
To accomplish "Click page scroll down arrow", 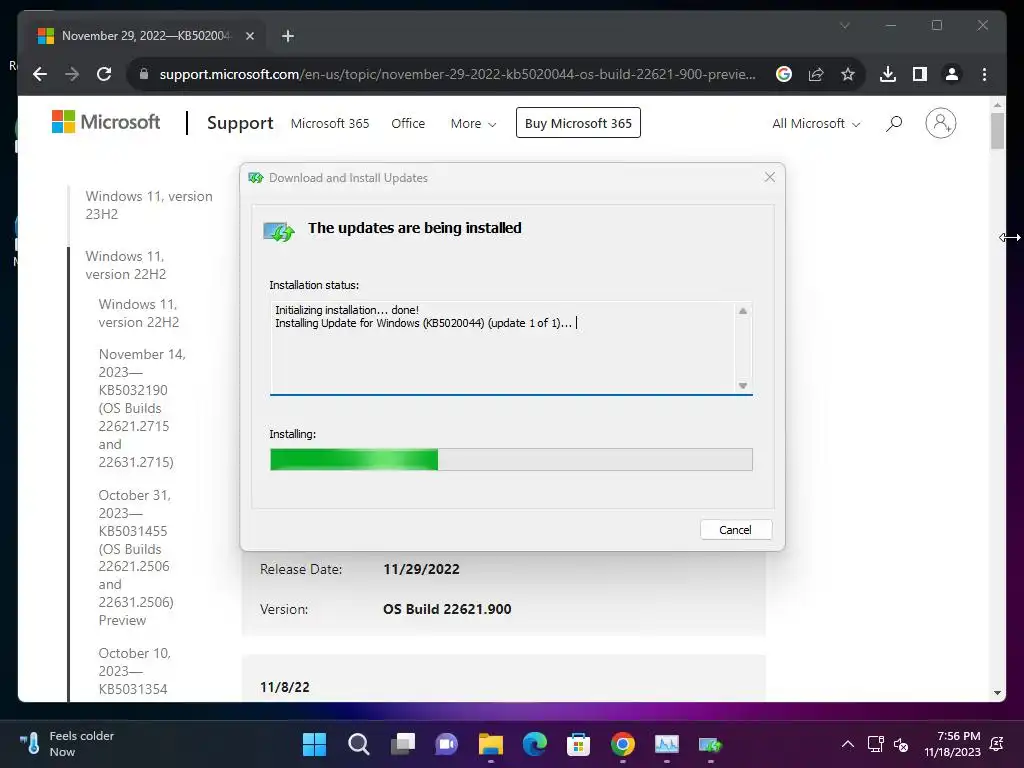I will (997, 693).
